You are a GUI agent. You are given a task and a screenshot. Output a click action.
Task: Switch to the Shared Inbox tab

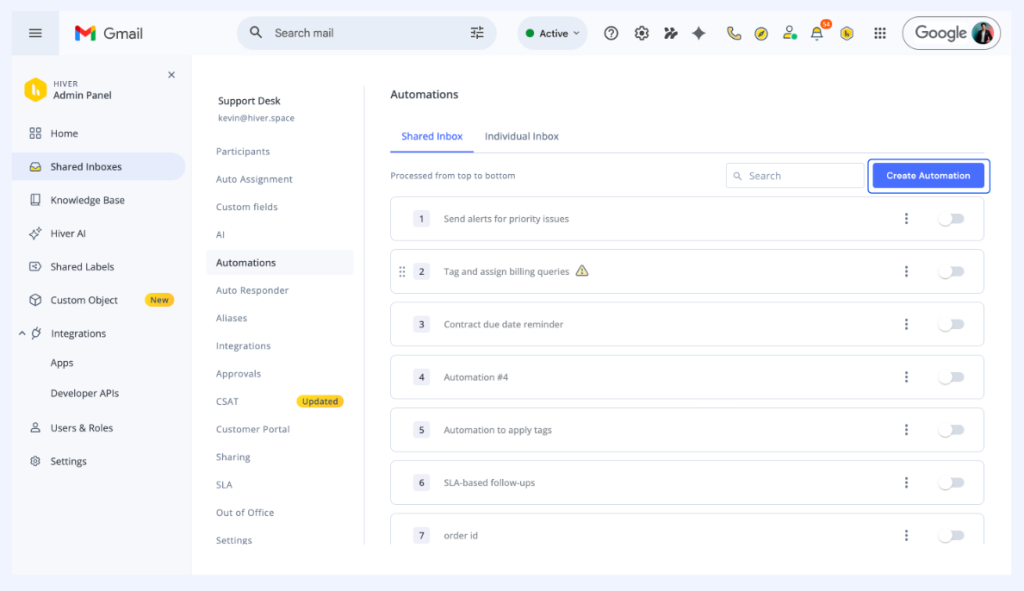(x=432, y=136)
